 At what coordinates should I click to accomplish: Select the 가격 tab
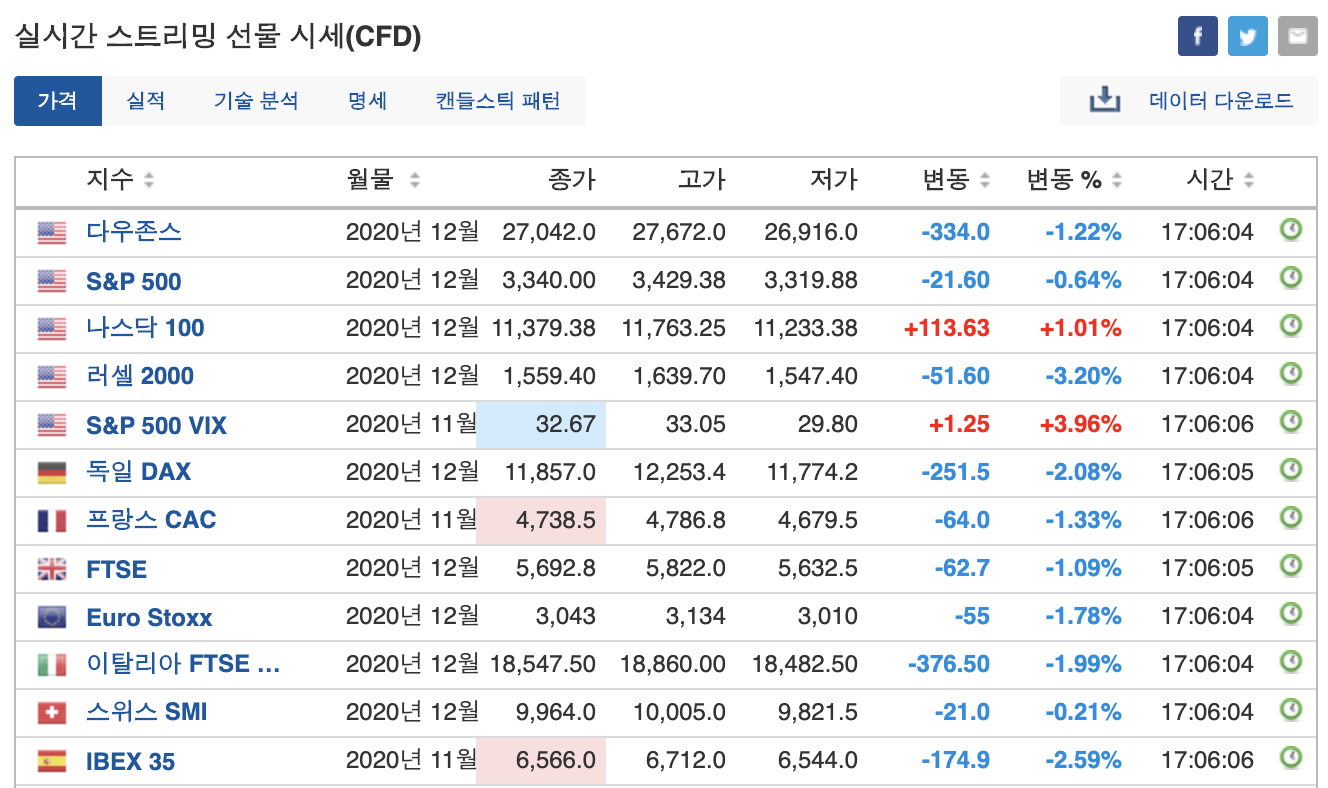pos(58,101)
